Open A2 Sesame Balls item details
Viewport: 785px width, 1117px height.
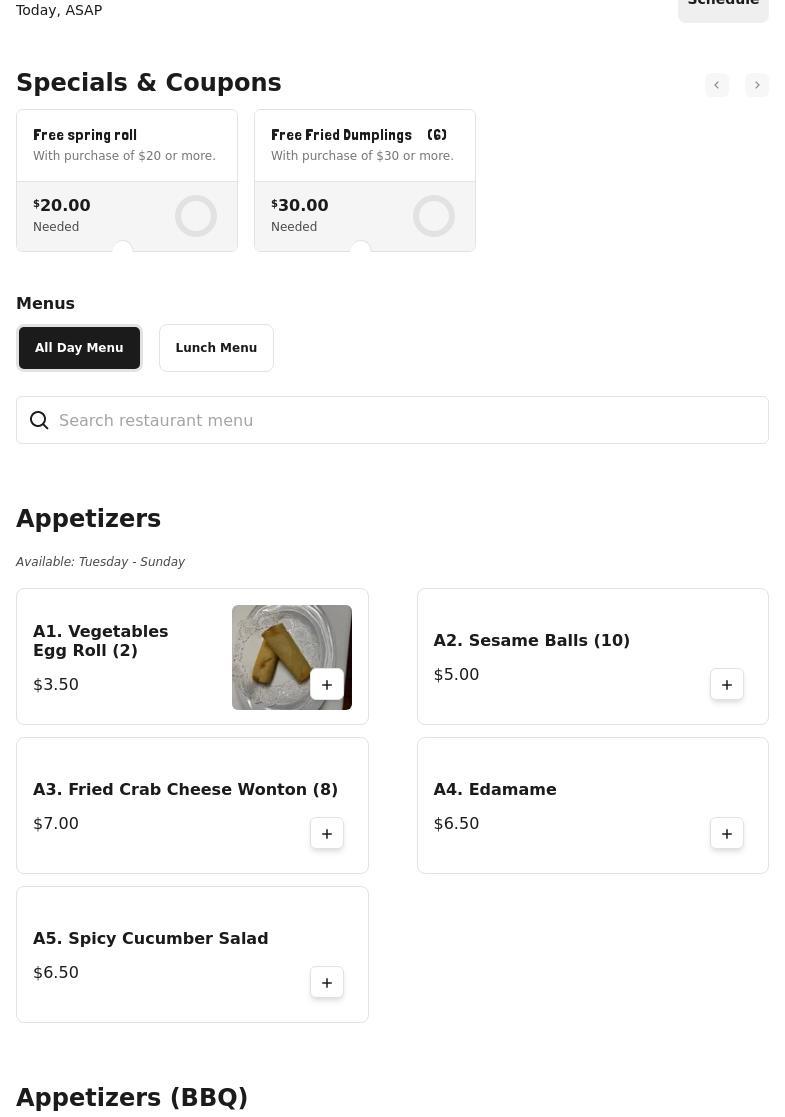tap(532, 641)
